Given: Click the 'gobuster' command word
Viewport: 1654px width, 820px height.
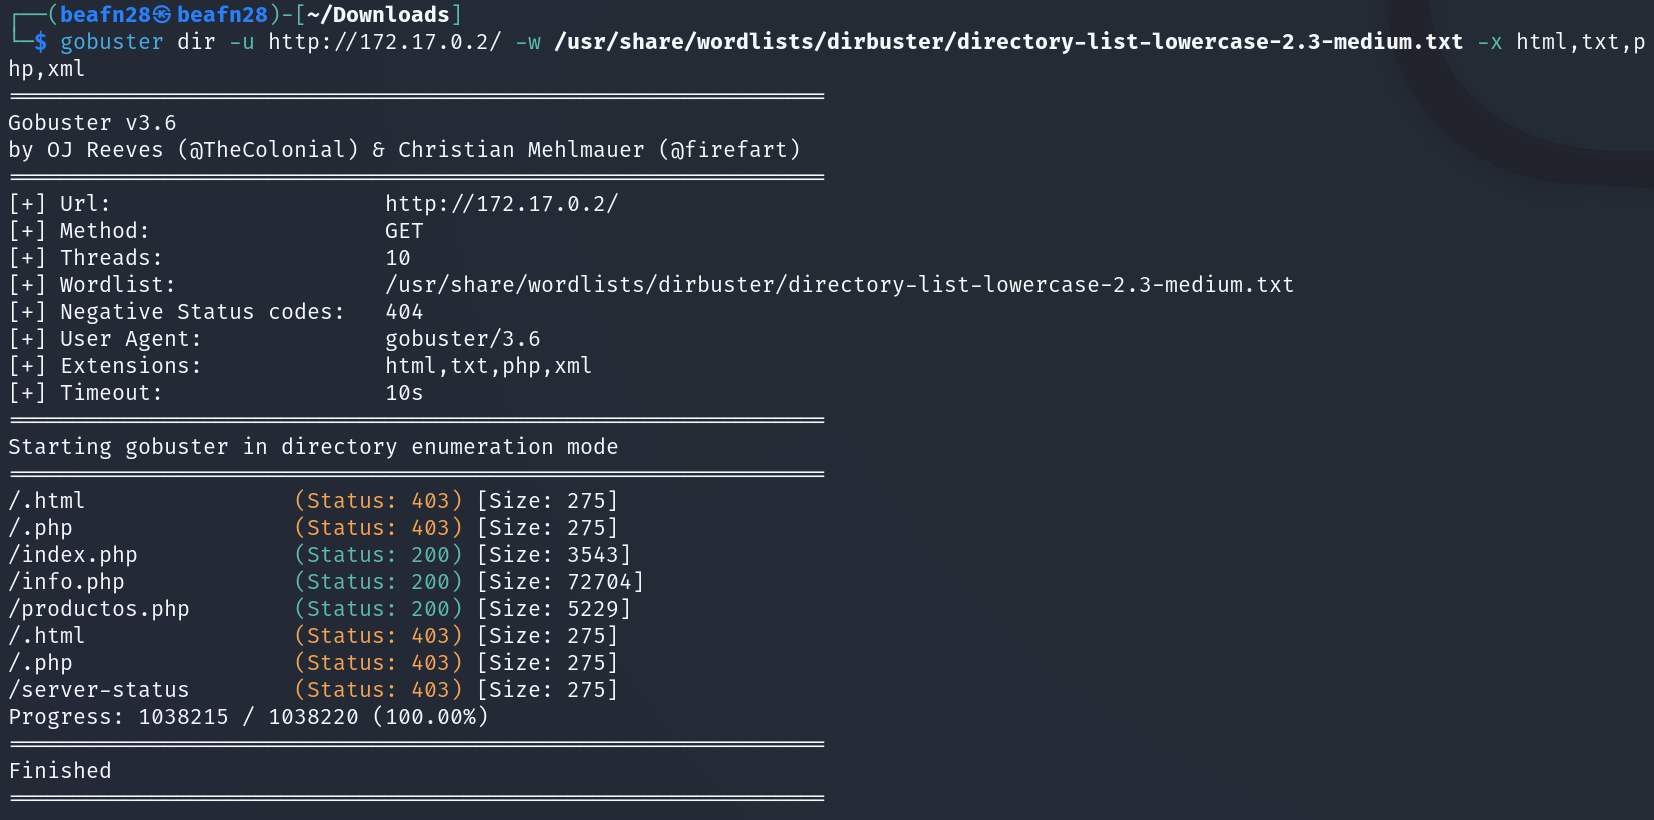Looking at the screenshot, I should [x=112, y=42].
